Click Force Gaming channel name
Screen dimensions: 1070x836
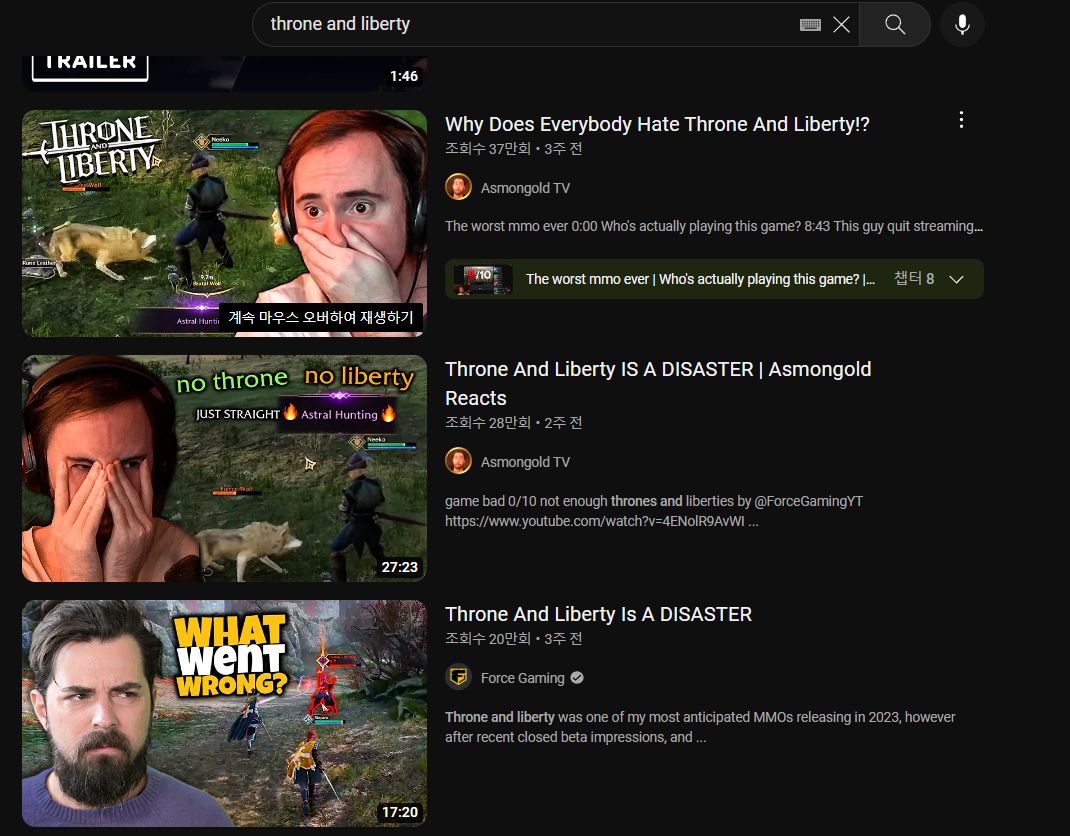[522, 678]
